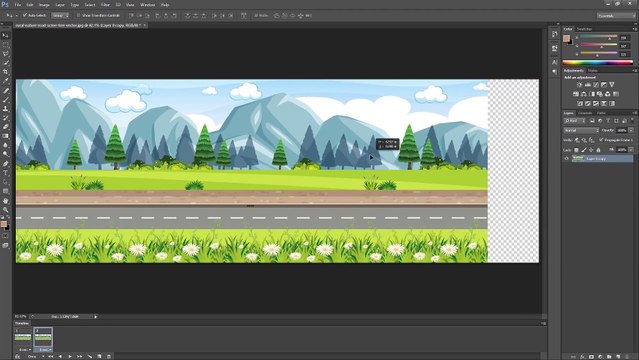The height and width of the screenshot is (360, 639).
Task: Select the next frame button
Action: [x=79, y=356]
